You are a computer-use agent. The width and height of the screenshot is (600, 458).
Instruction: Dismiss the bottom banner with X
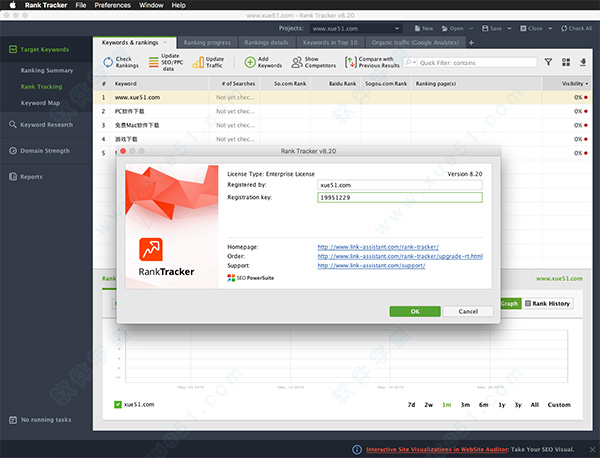[x=592, y=450]
